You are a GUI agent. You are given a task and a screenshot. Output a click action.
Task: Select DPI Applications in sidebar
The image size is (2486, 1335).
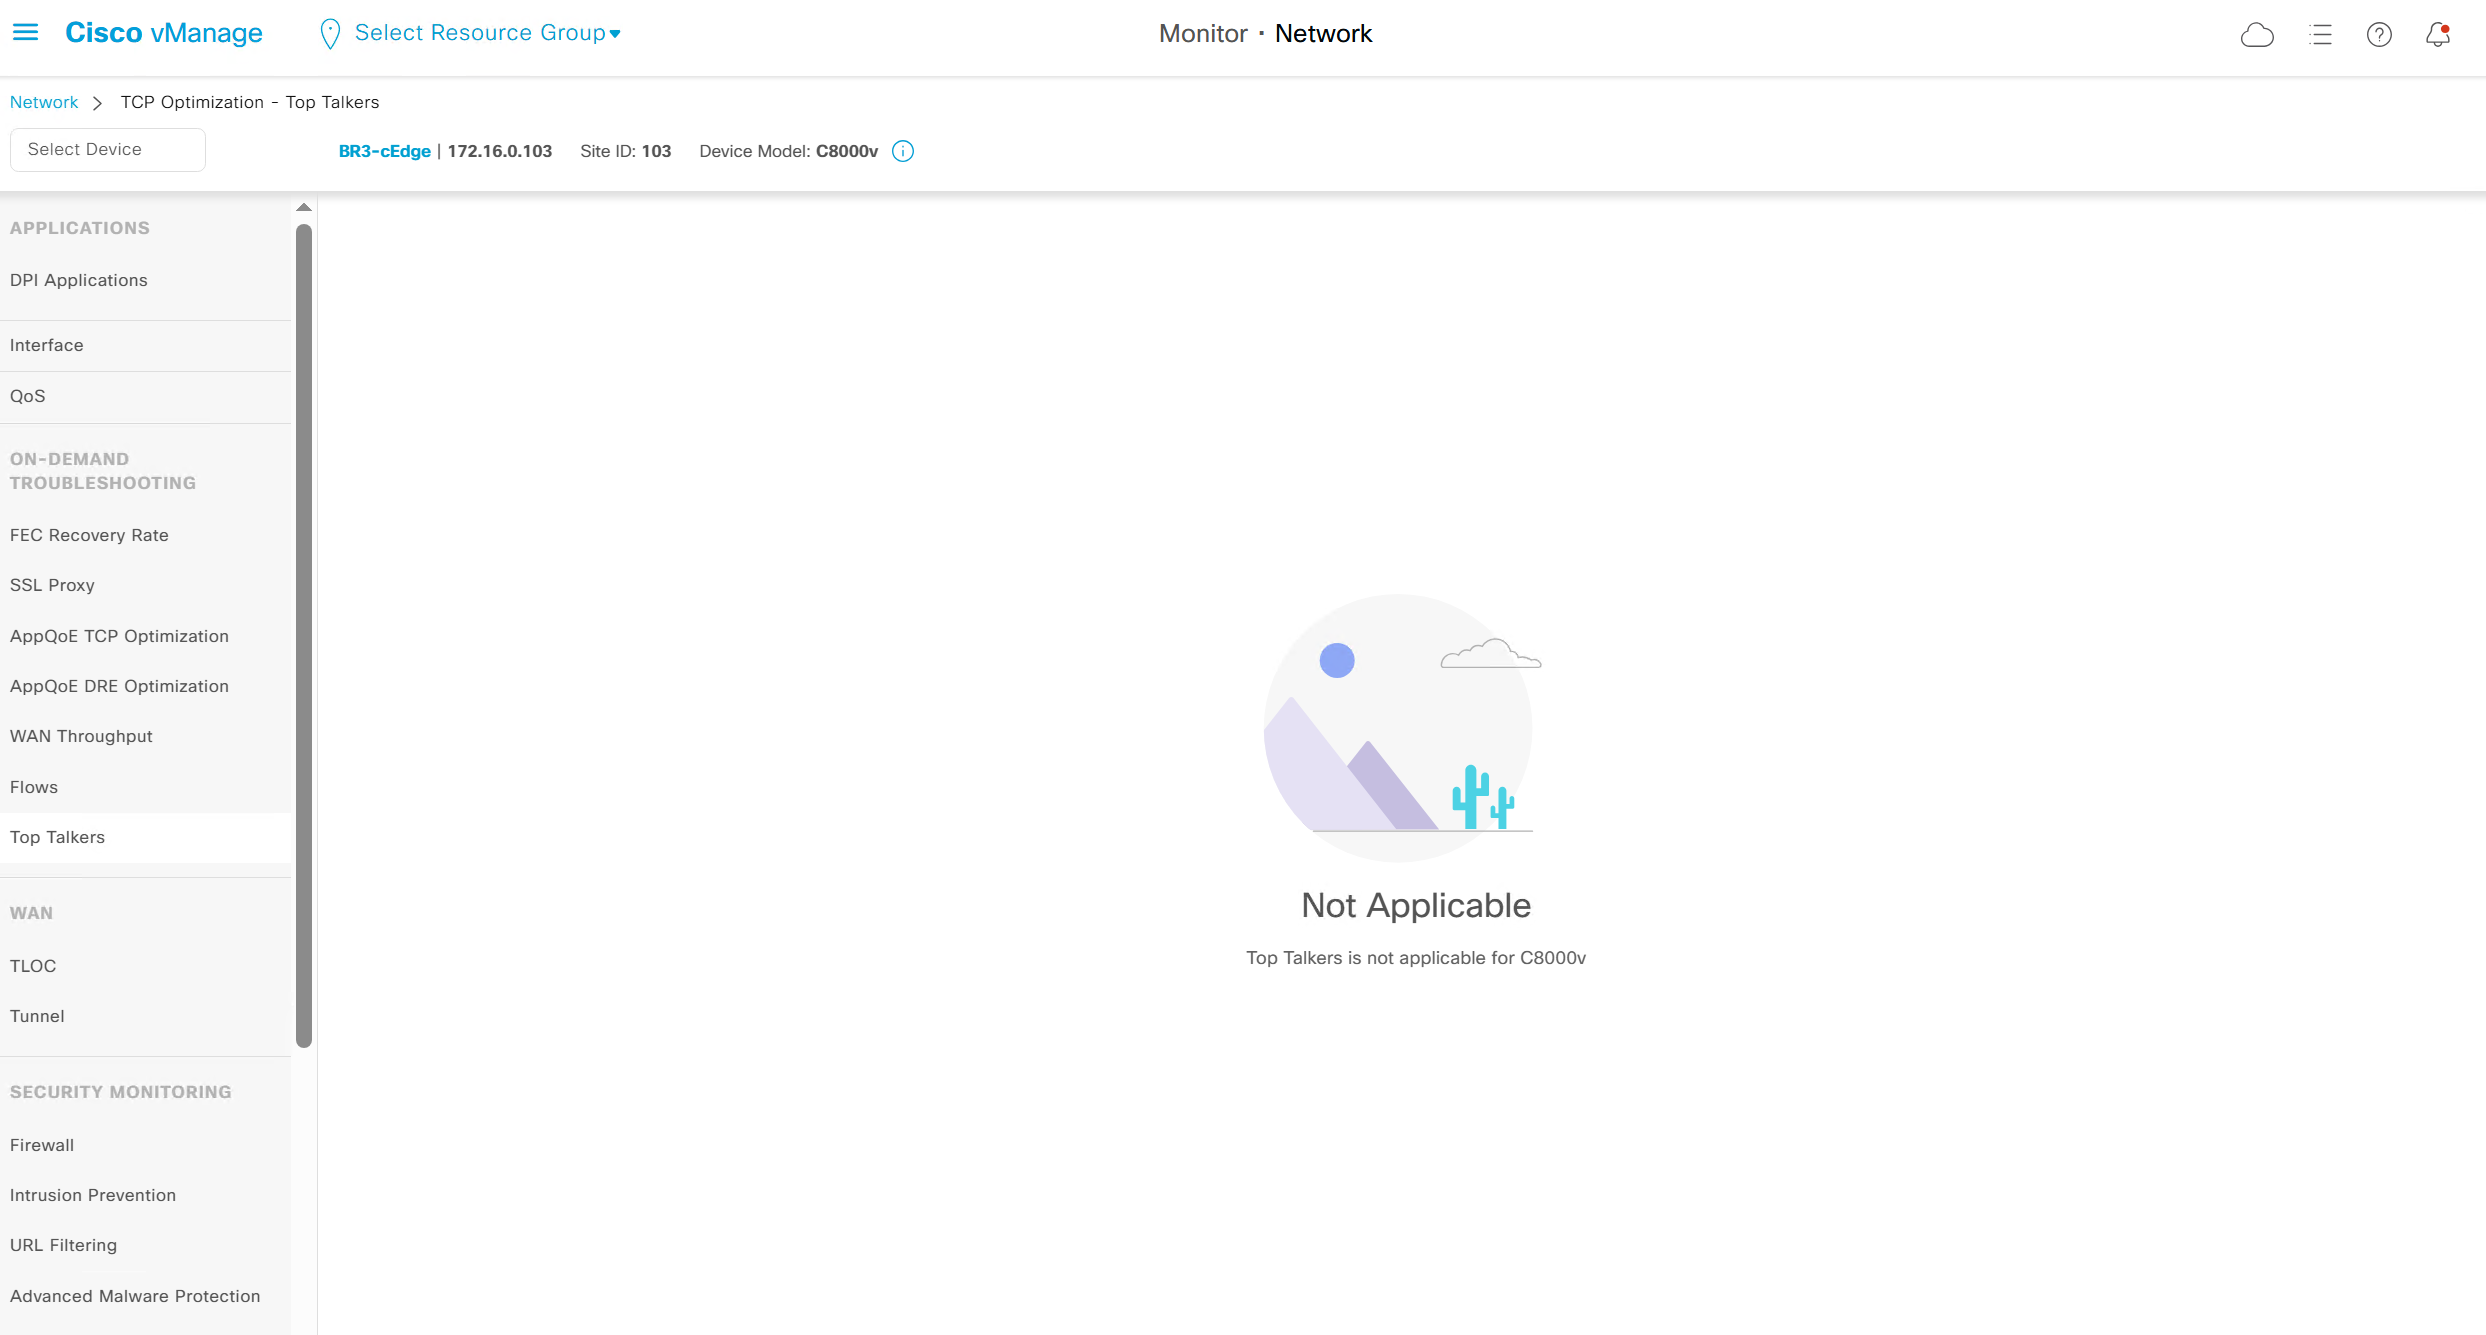click(x=79, y=280)
